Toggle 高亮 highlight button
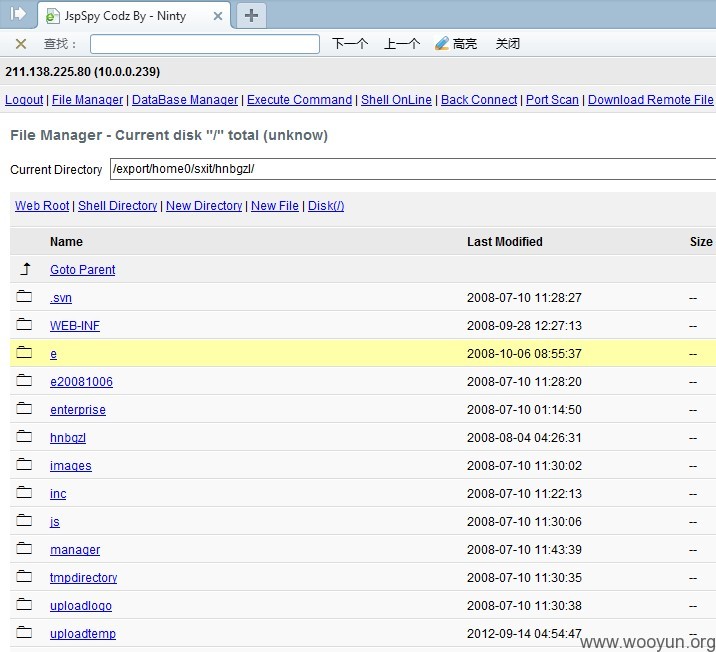Image resolution: width=716 pixels, height=652 pixels. point(456,44)
